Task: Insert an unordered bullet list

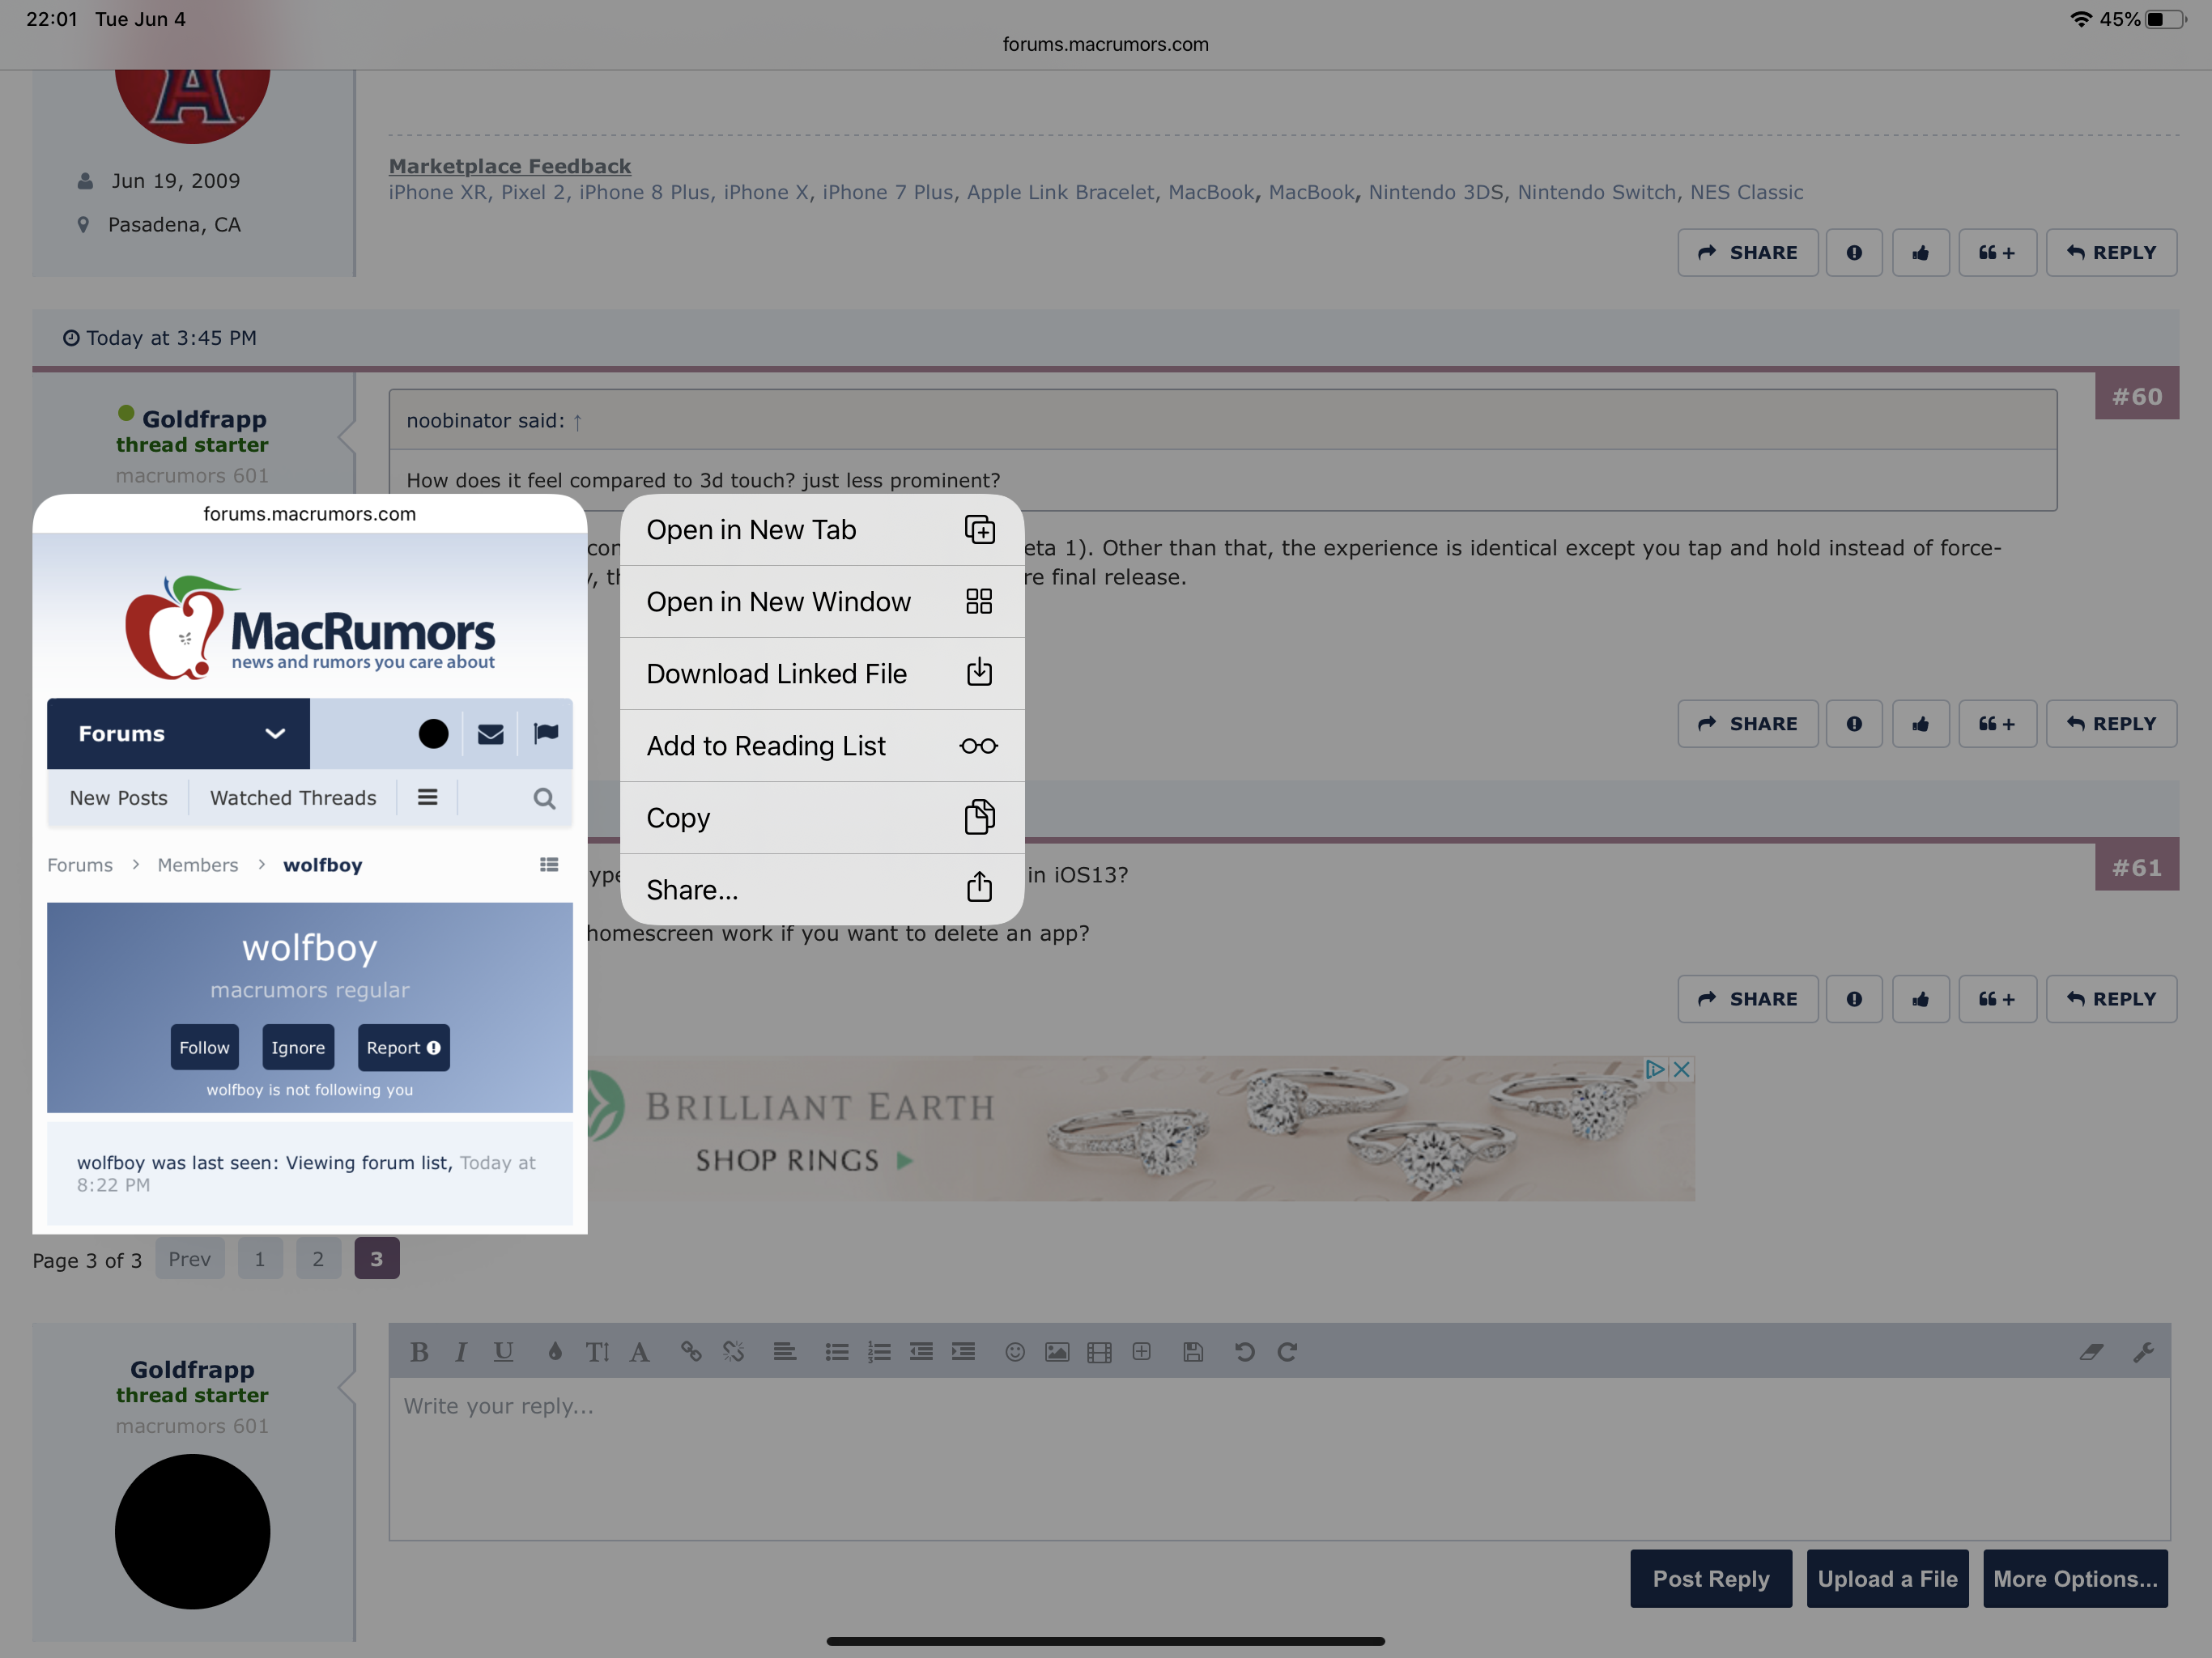Action: point(837,1352)
